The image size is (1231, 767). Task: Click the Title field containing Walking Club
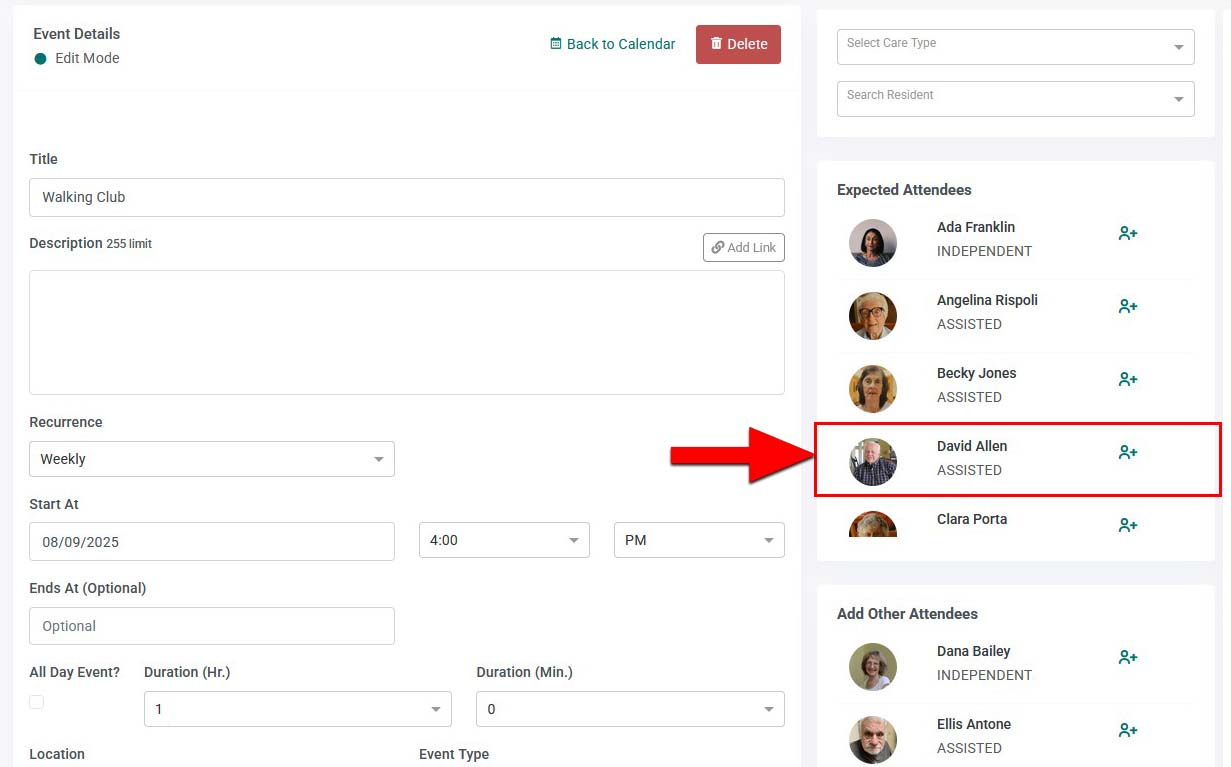407,197
